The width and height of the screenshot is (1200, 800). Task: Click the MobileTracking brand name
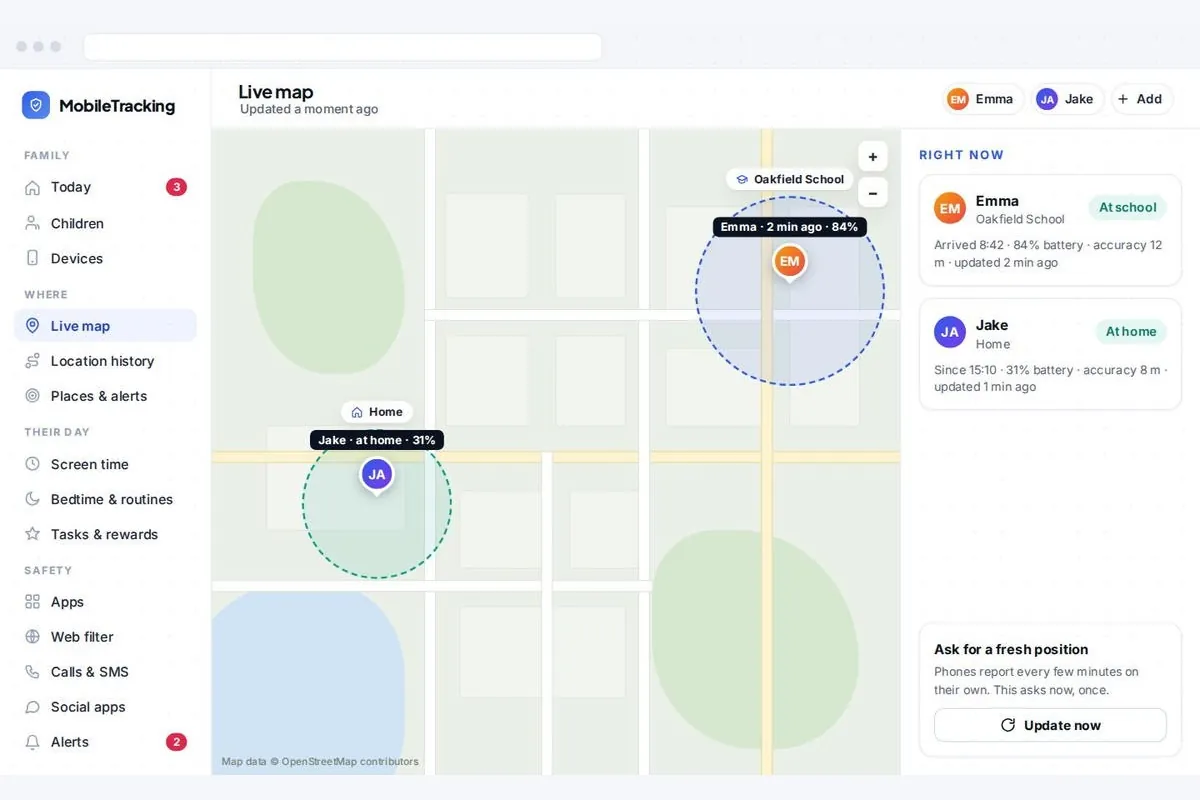pos(117,106)
